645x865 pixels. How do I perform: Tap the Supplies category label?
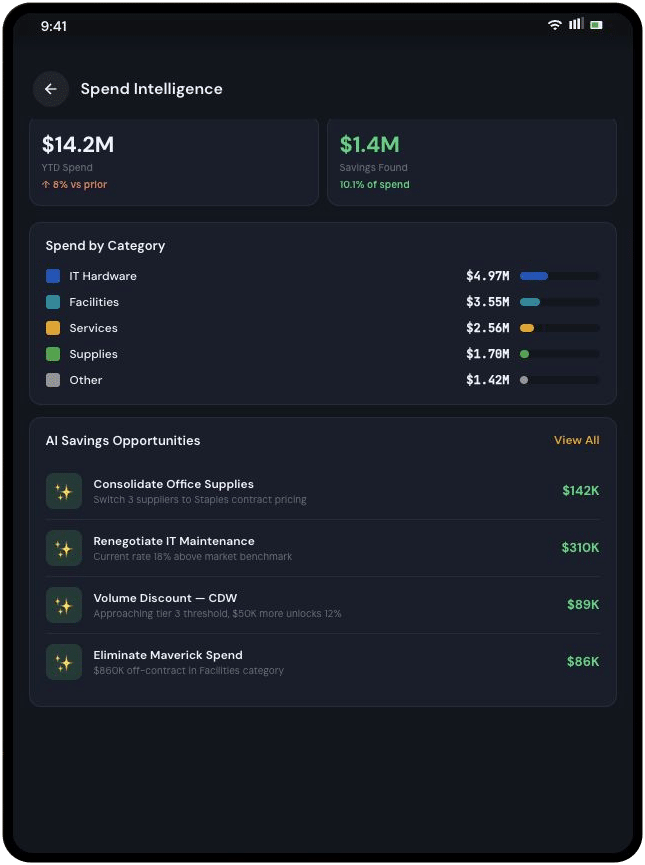pos(93,354)
